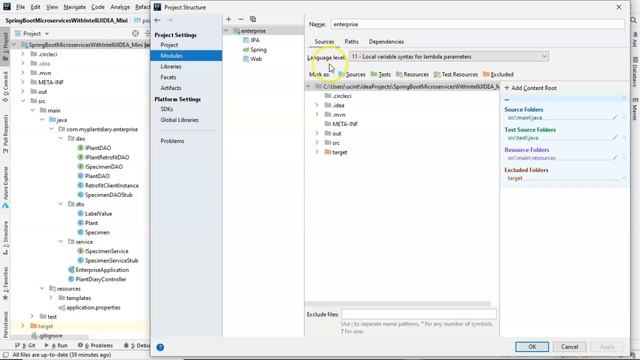Open the Favorites side tool window
The width and height of the screenshot is (640, 360).
[x=5, y=283]
